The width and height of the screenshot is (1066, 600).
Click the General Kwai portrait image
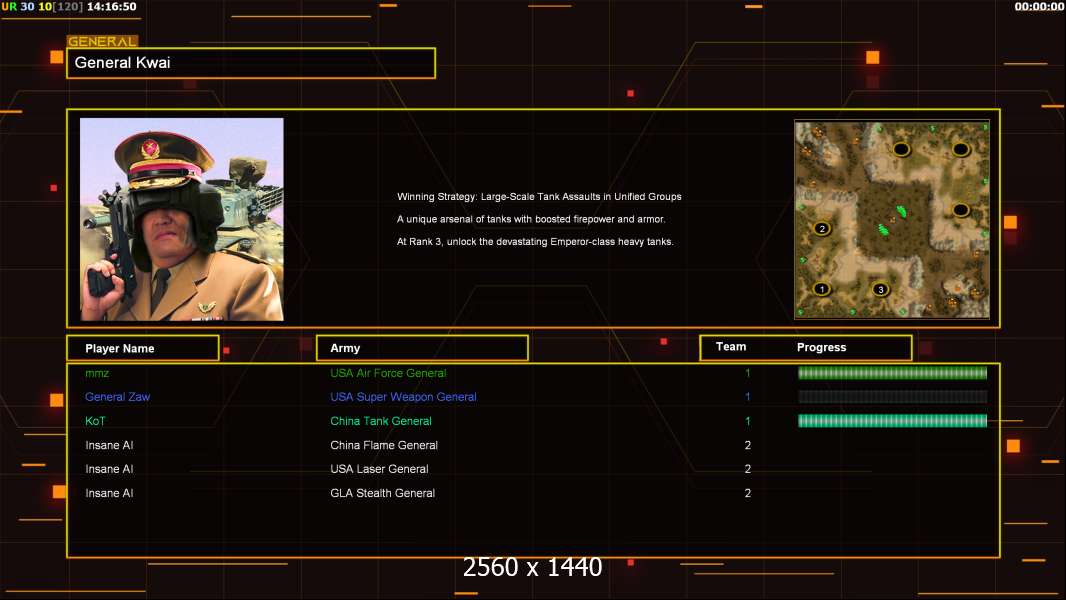182,219
